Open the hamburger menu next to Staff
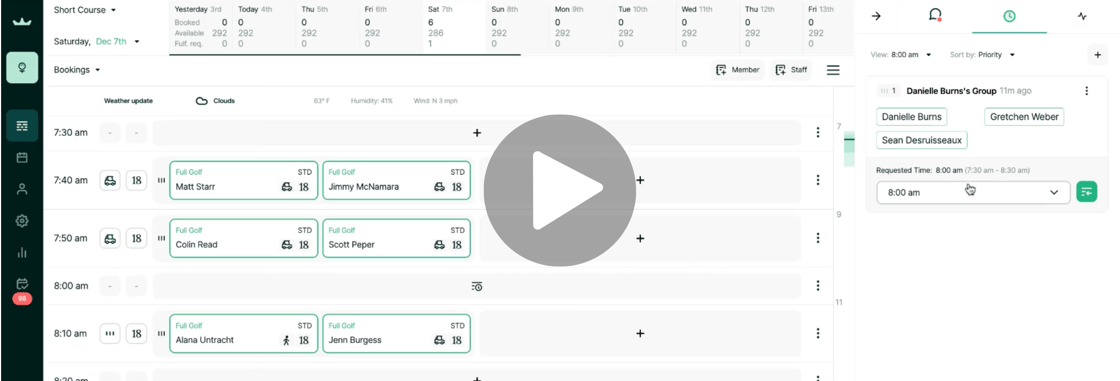The width and height of the screenshot is (1120, 381). click(x=833, y=70)
